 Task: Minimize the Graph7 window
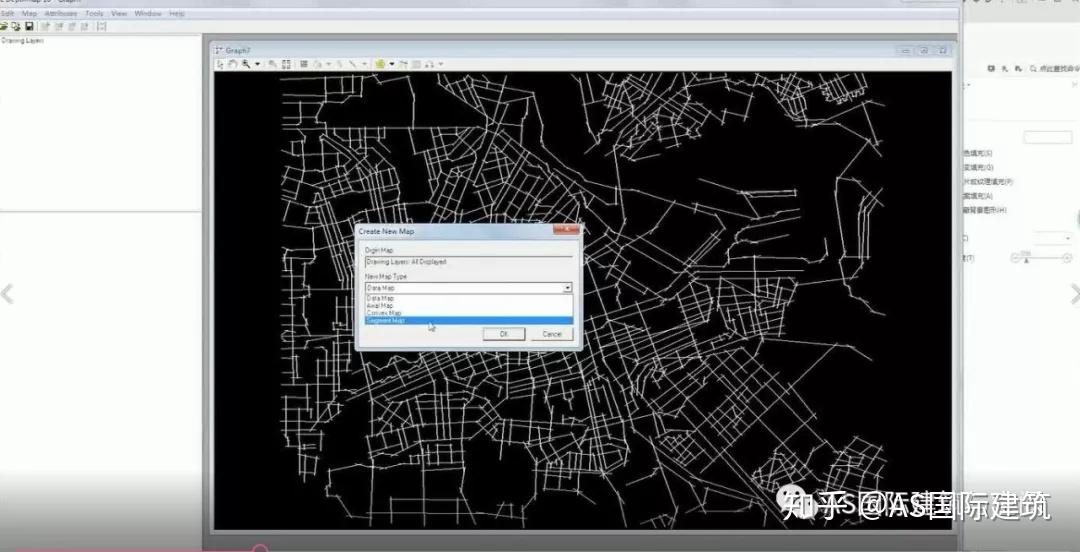pos(905,50)
